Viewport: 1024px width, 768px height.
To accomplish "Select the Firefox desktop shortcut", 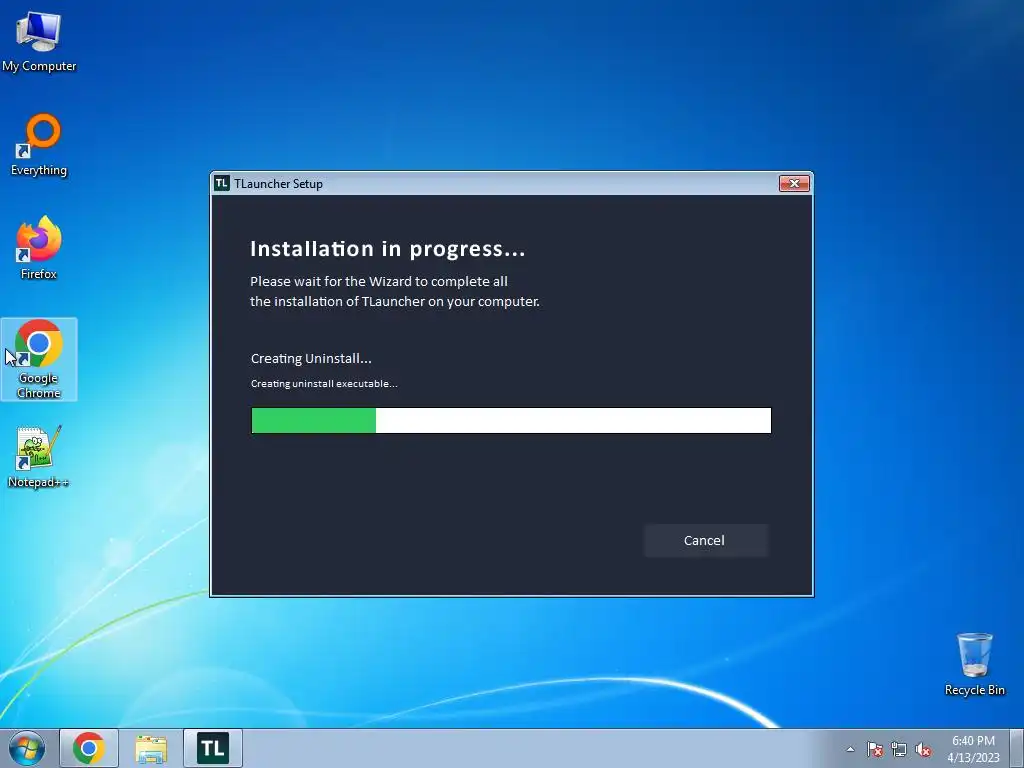I will pos(39,248).
